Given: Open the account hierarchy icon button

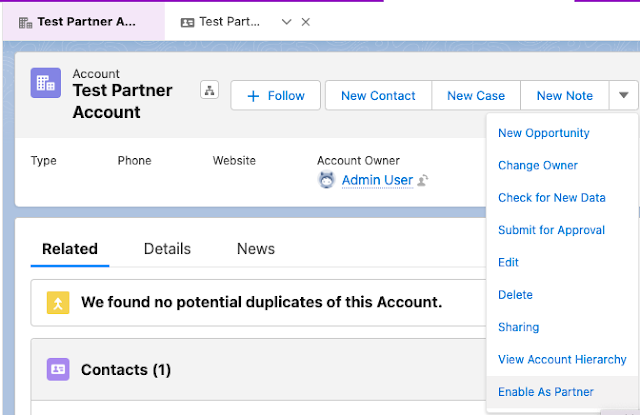Looking at the screenshot, I should 209,90.
